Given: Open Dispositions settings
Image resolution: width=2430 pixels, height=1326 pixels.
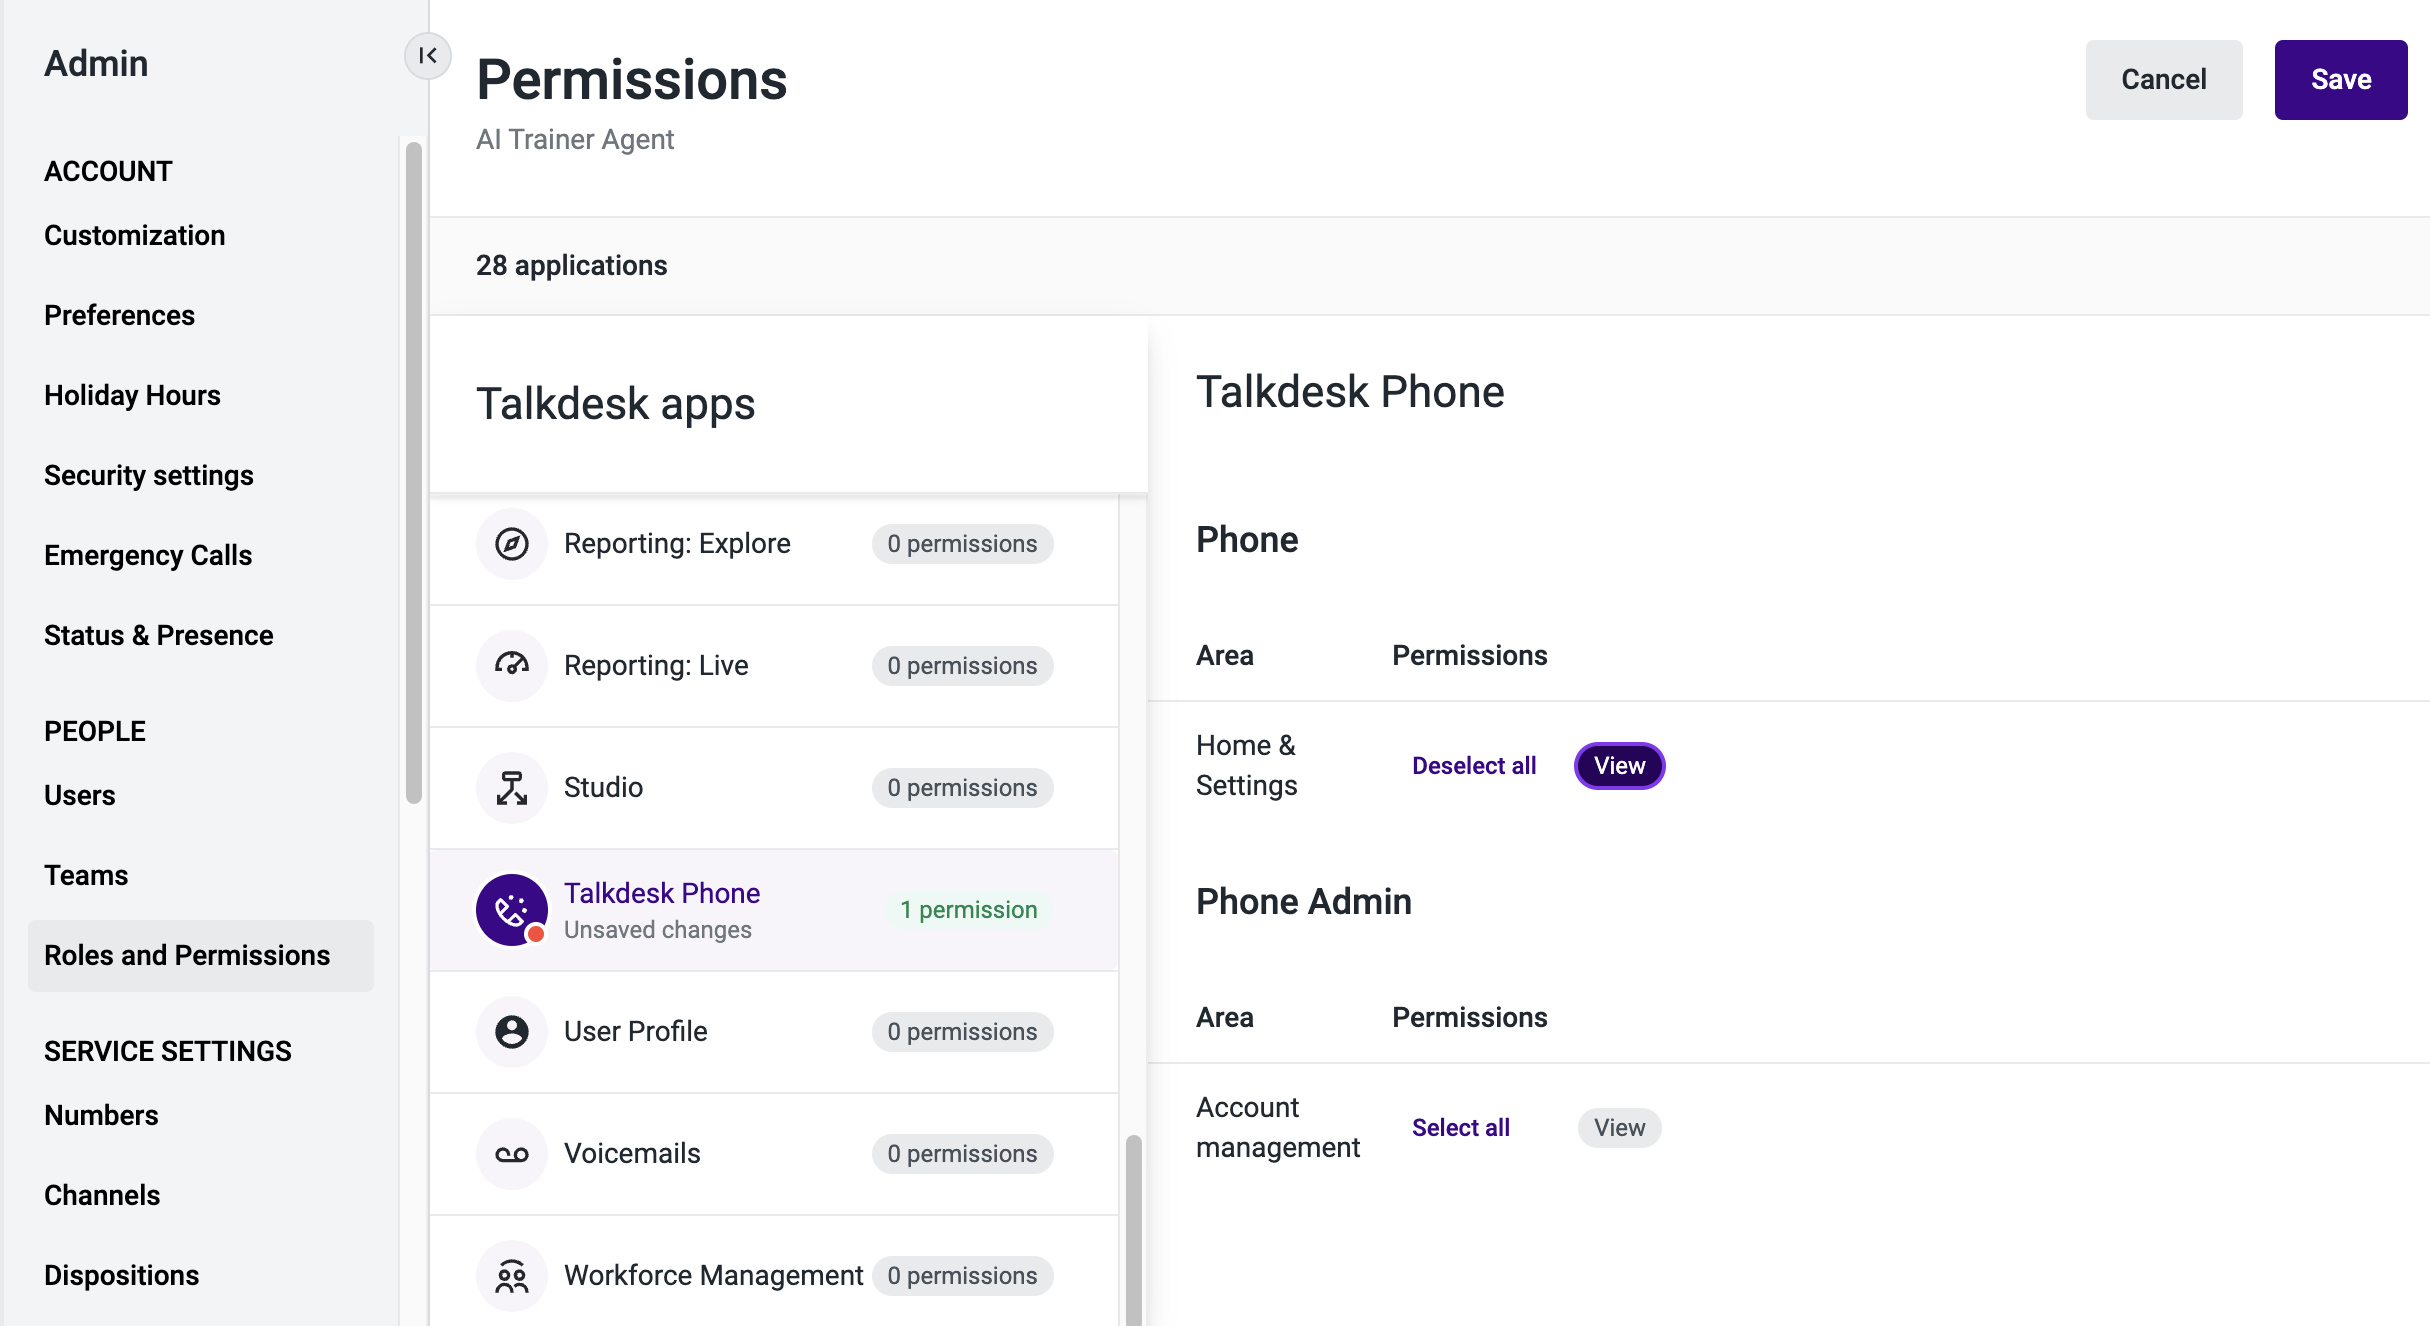Looking at the screenshot, I should [122, 1276].
